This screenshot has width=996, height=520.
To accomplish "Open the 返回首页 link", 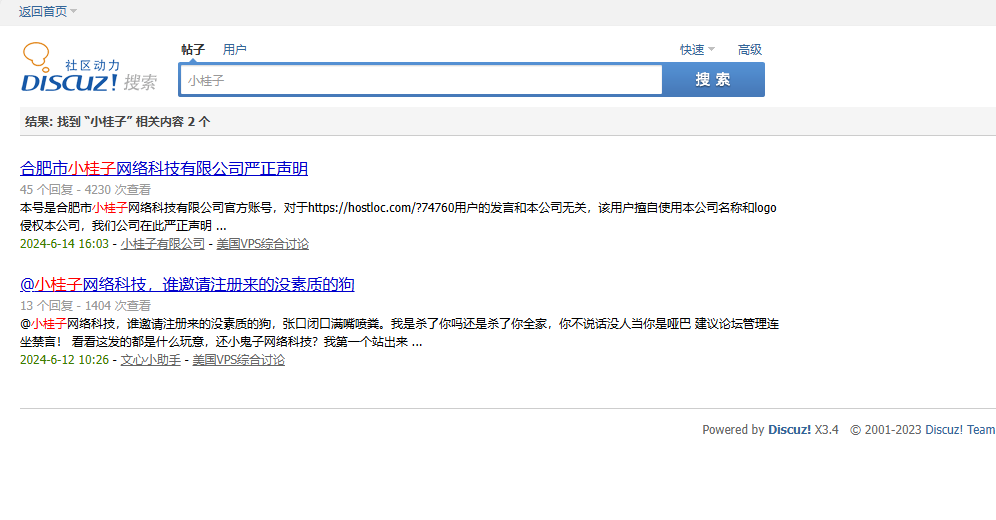I will 42,11.
